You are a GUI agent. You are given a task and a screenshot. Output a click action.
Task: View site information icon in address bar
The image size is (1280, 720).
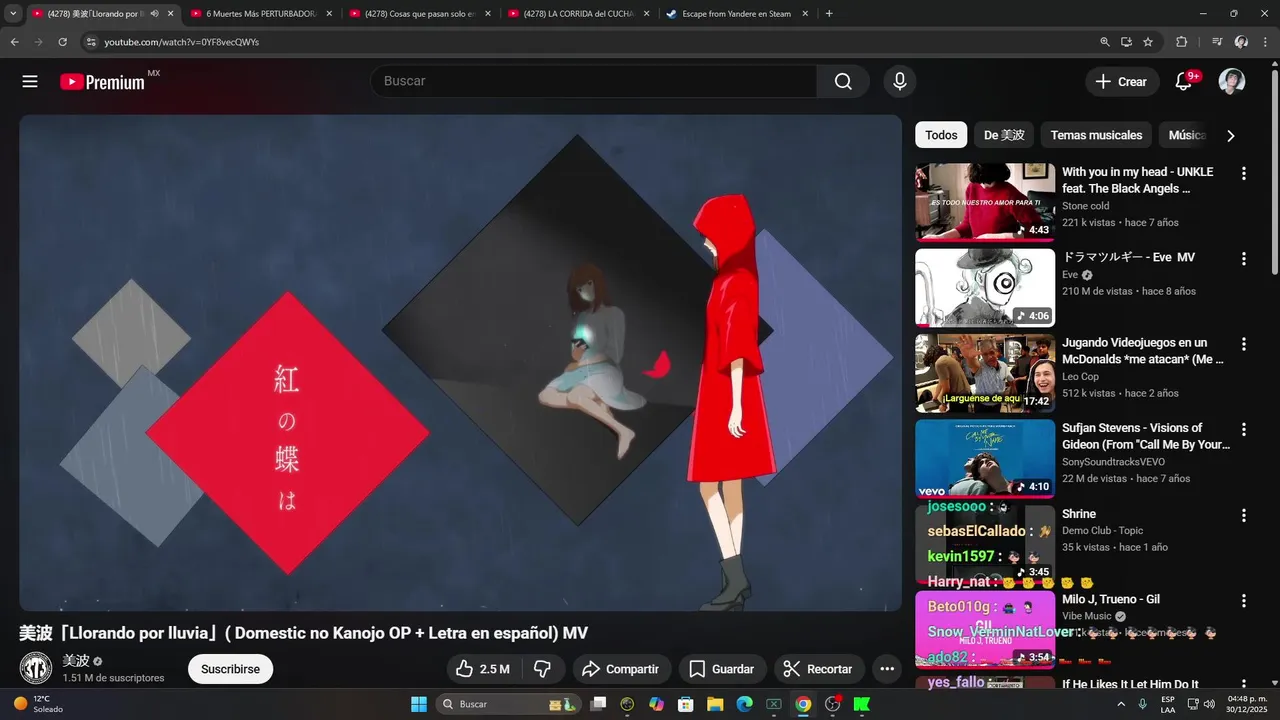(x=91, y=42)
